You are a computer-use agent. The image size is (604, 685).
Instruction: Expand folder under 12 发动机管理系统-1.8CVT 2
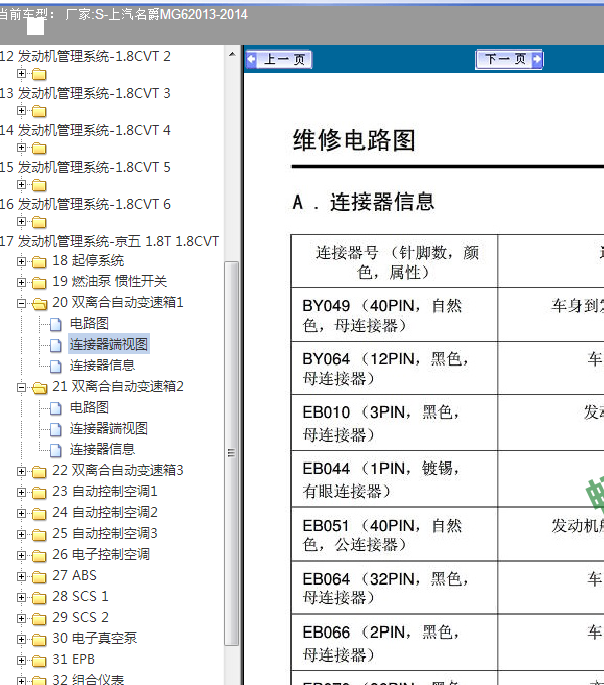click(21, 74)
